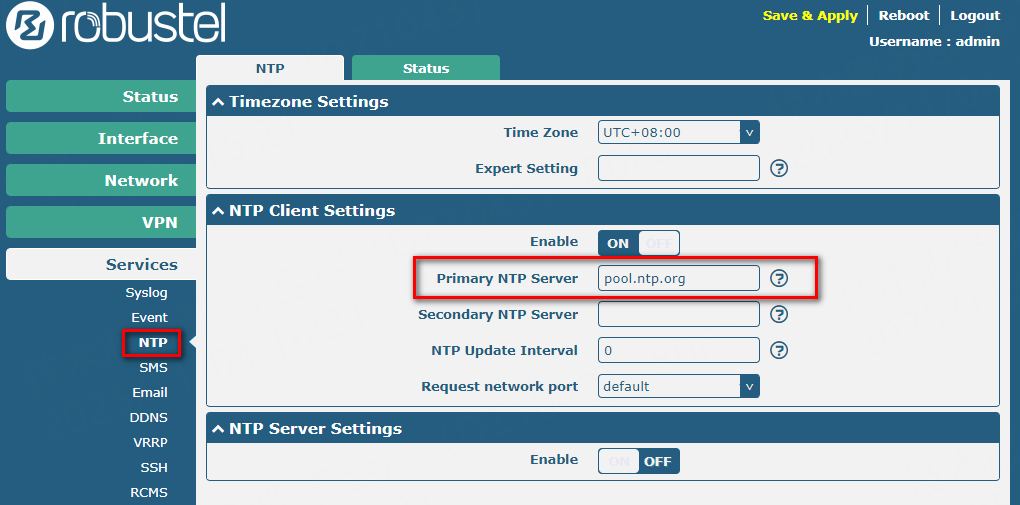
Task: Click the Primary NTP Server input field
Action: 678,278
